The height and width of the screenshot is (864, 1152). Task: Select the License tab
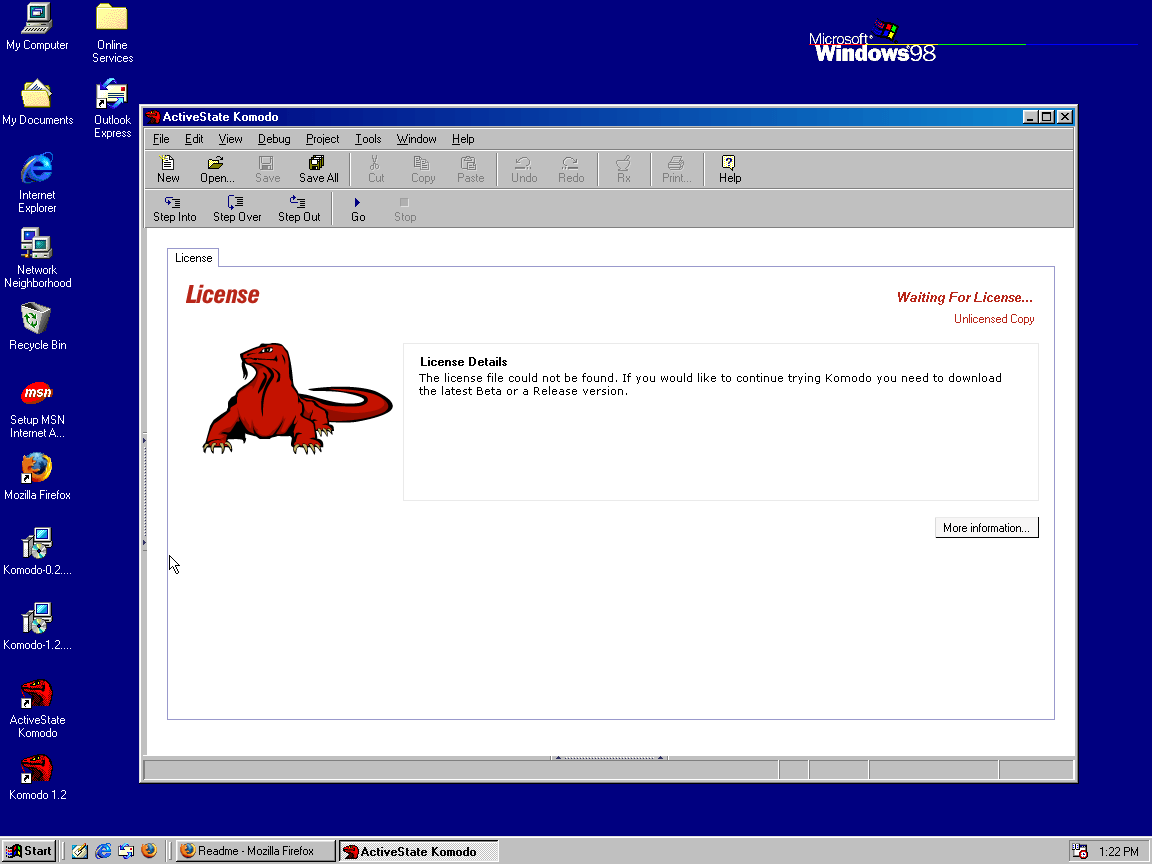pos(193,258)
